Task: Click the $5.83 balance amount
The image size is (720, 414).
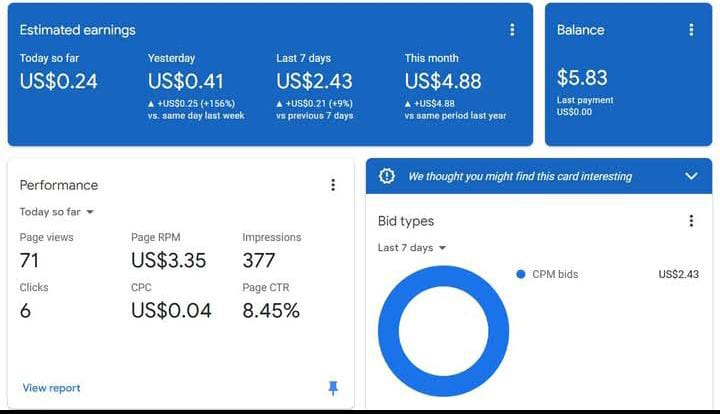Action: pos(582,78)
